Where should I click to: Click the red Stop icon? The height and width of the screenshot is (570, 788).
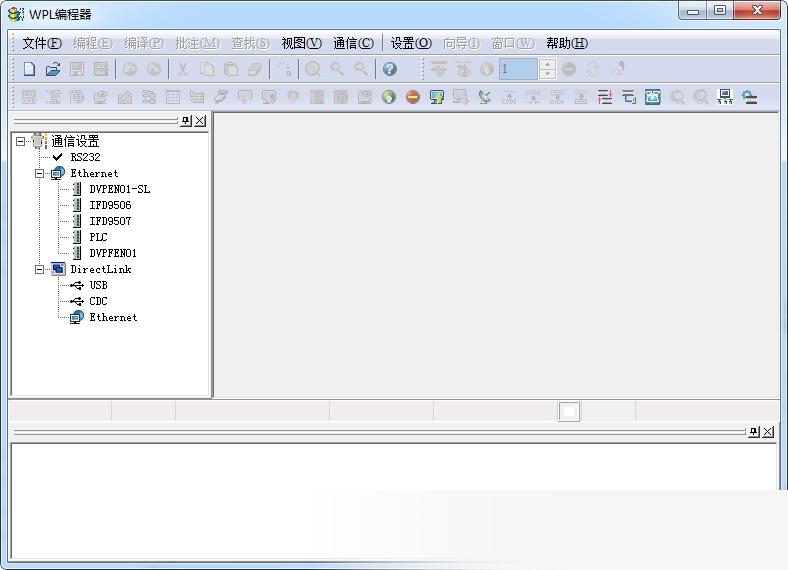(x=413, y=97)
